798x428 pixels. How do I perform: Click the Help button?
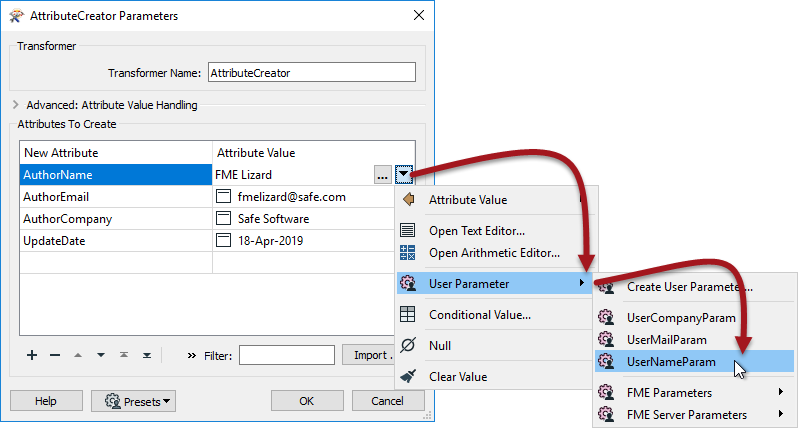(x=46, y=401)
